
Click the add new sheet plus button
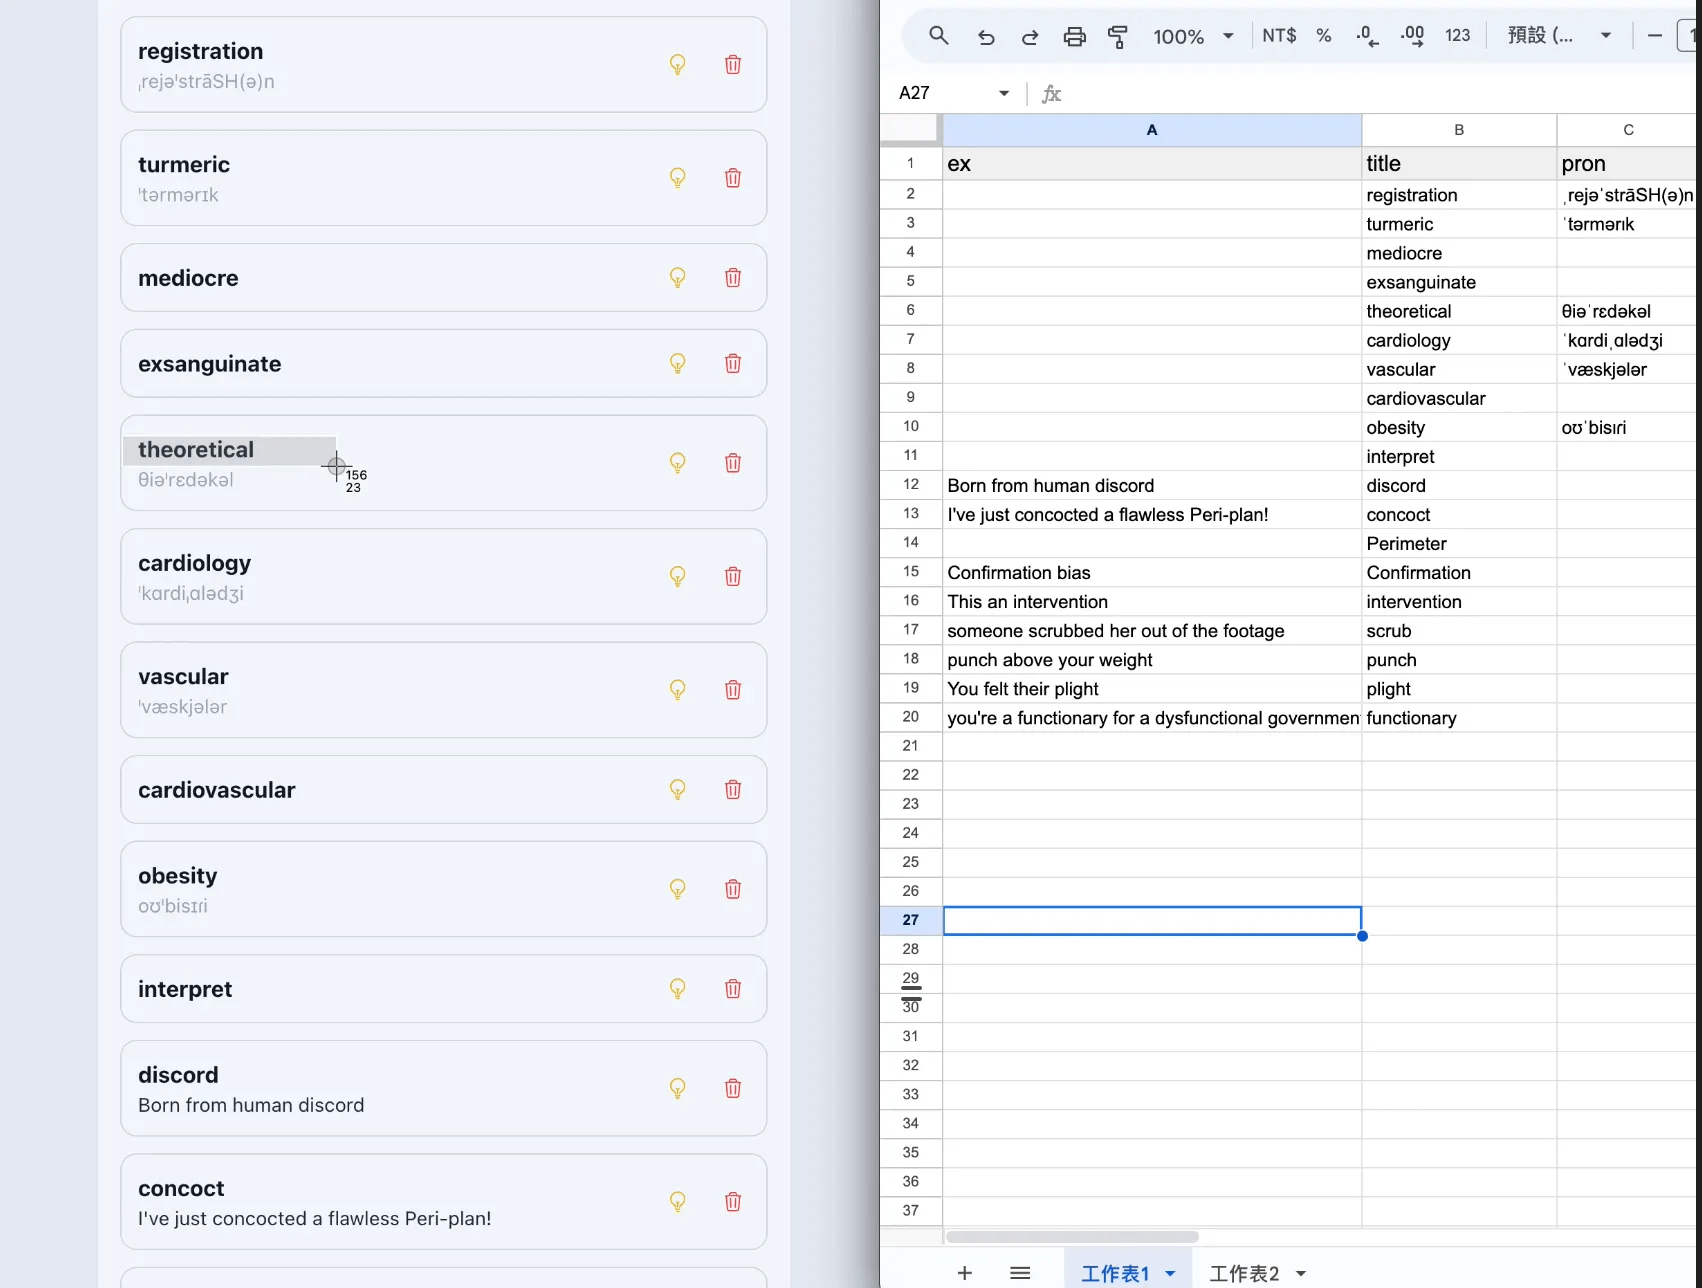964,1273
